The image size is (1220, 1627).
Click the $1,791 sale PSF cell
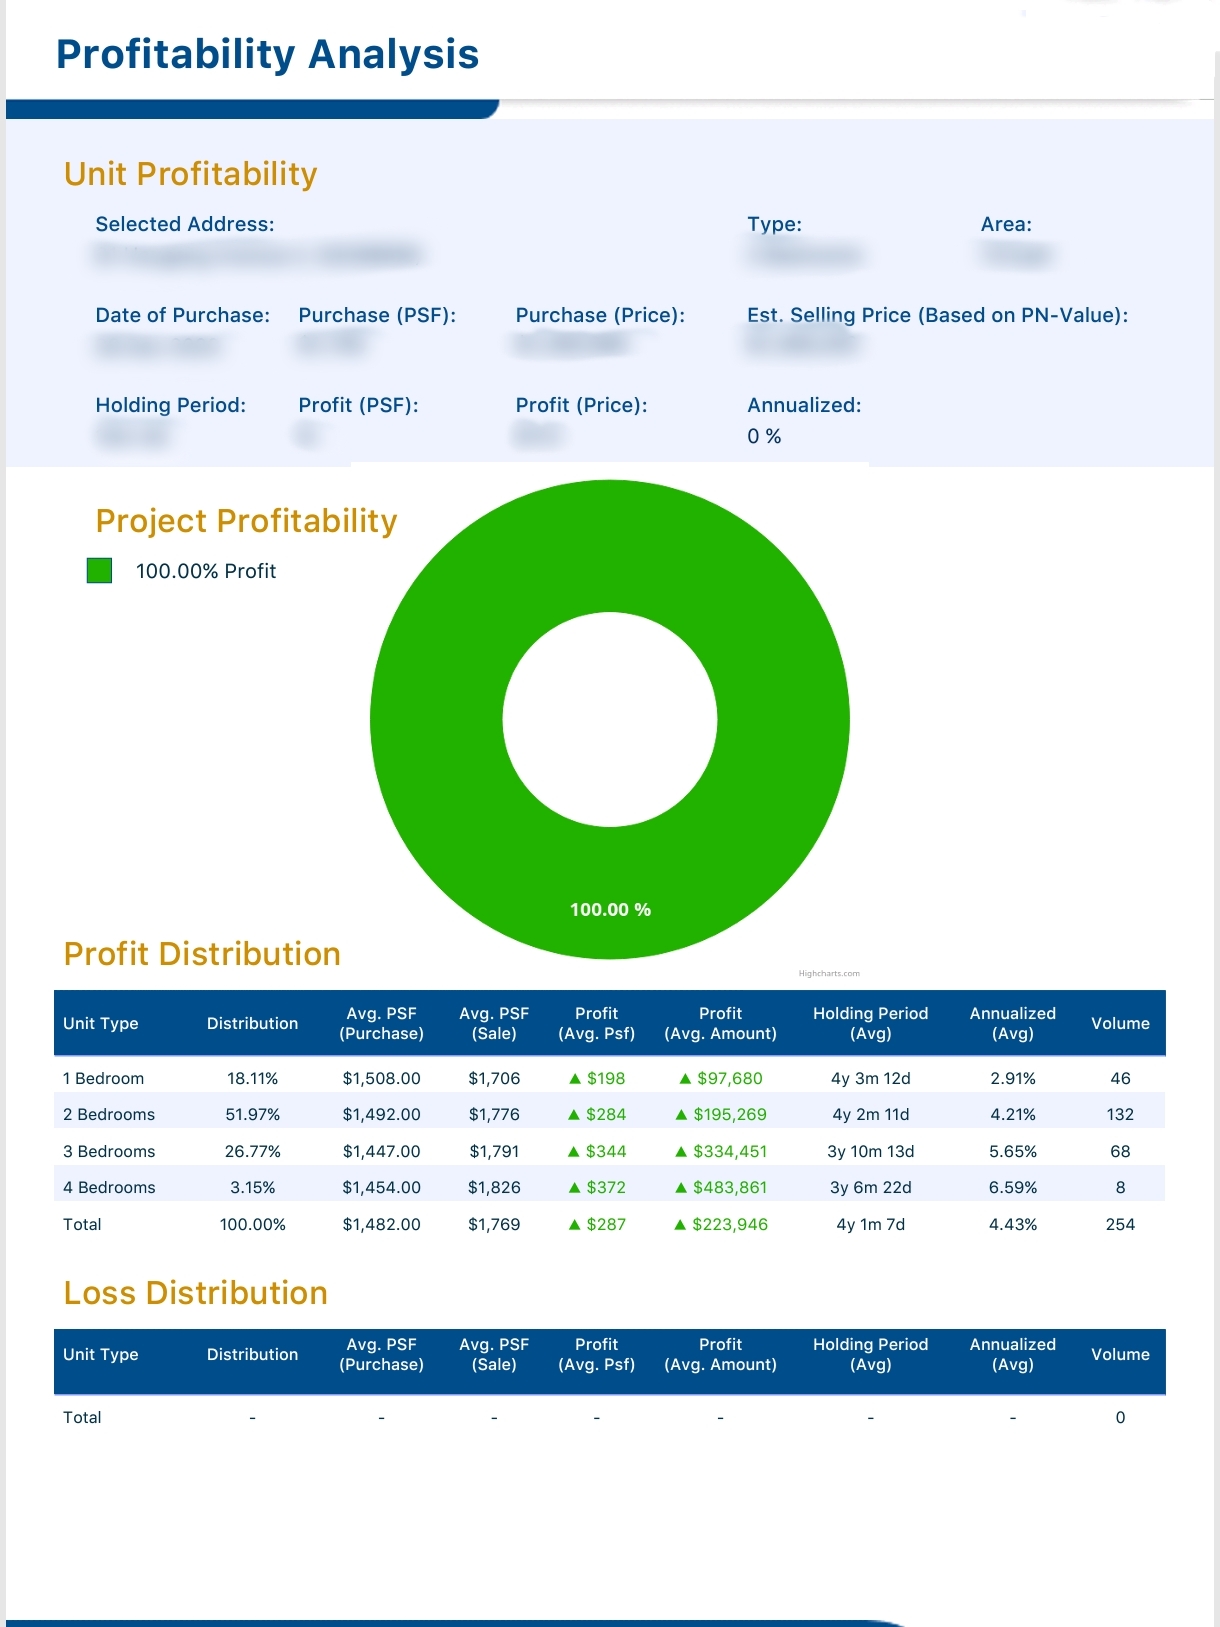494,1152
